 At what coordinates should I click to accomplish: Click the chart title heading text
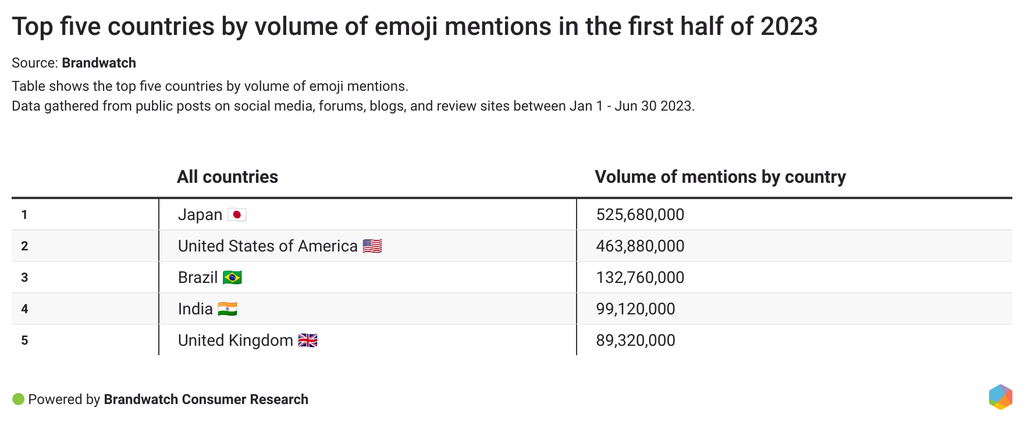[x=414, y=27]
